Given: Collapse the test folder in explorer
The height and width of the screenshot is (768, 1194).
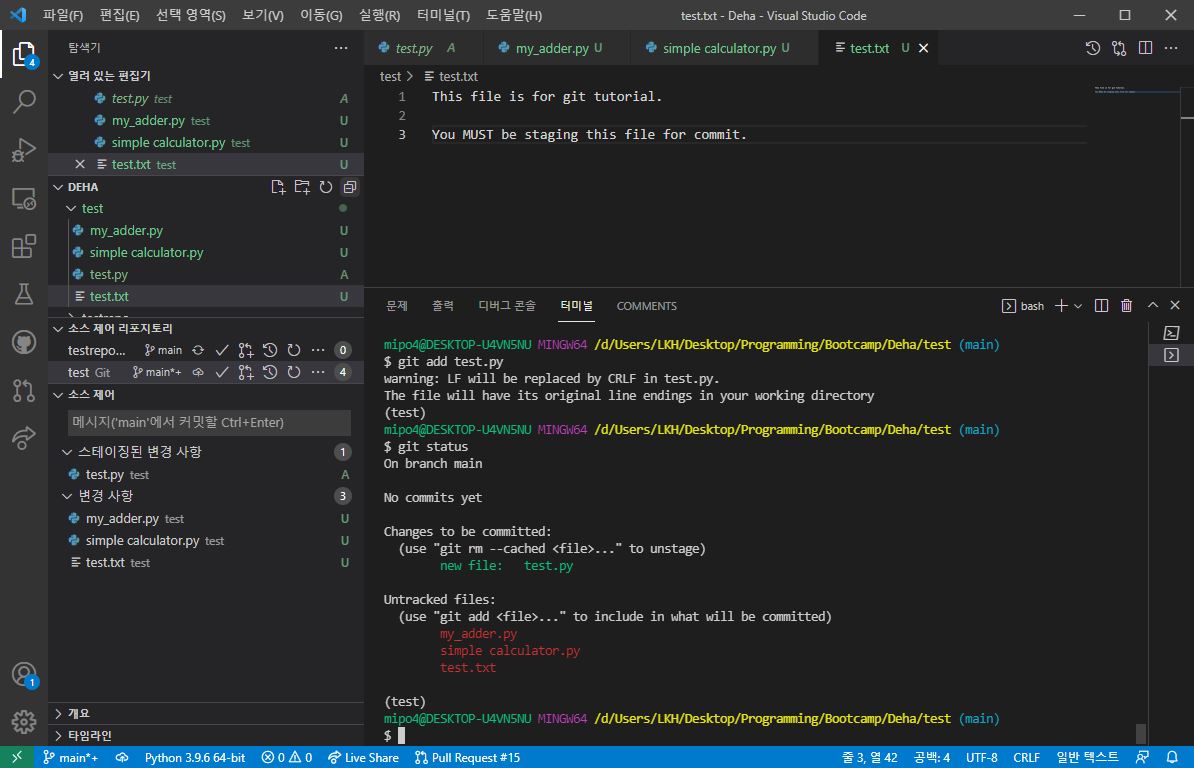Looking at the screenshot, I should click(71, 209).
